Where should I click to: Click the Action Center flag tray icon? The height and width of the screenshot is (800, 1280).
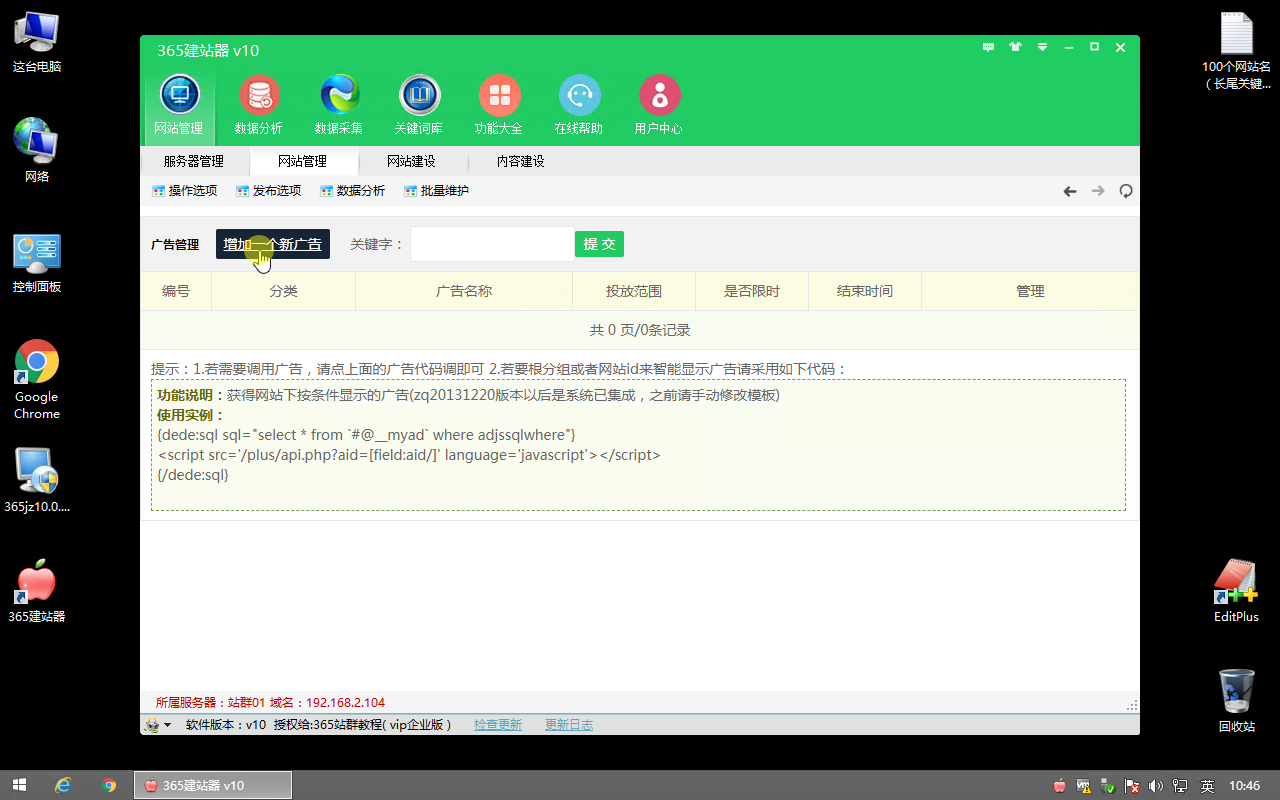coord(1132,786)
